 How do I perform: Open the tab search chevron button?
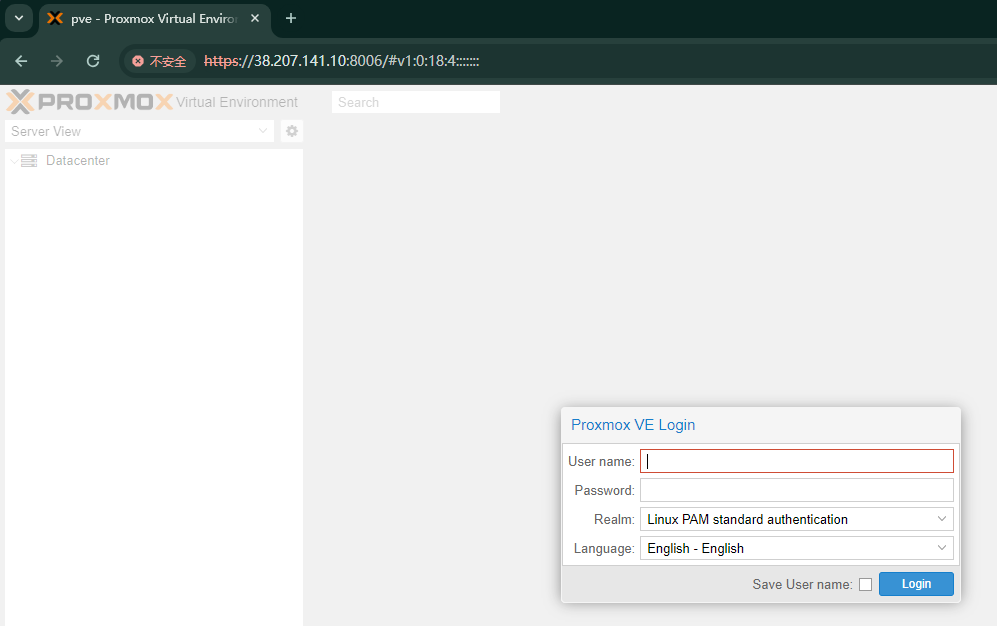[19, 18]
